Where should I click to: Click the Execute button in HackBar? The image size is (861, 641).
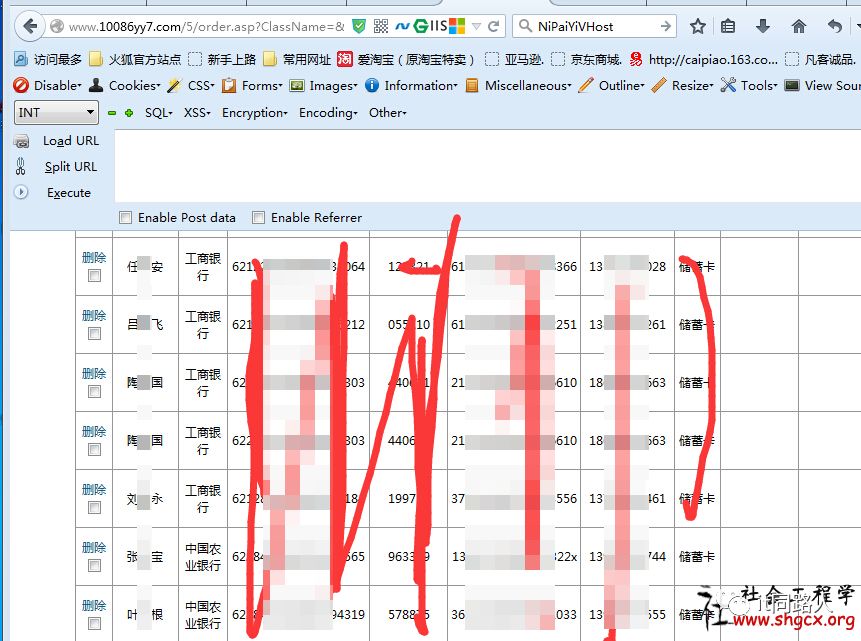[68, 193]
